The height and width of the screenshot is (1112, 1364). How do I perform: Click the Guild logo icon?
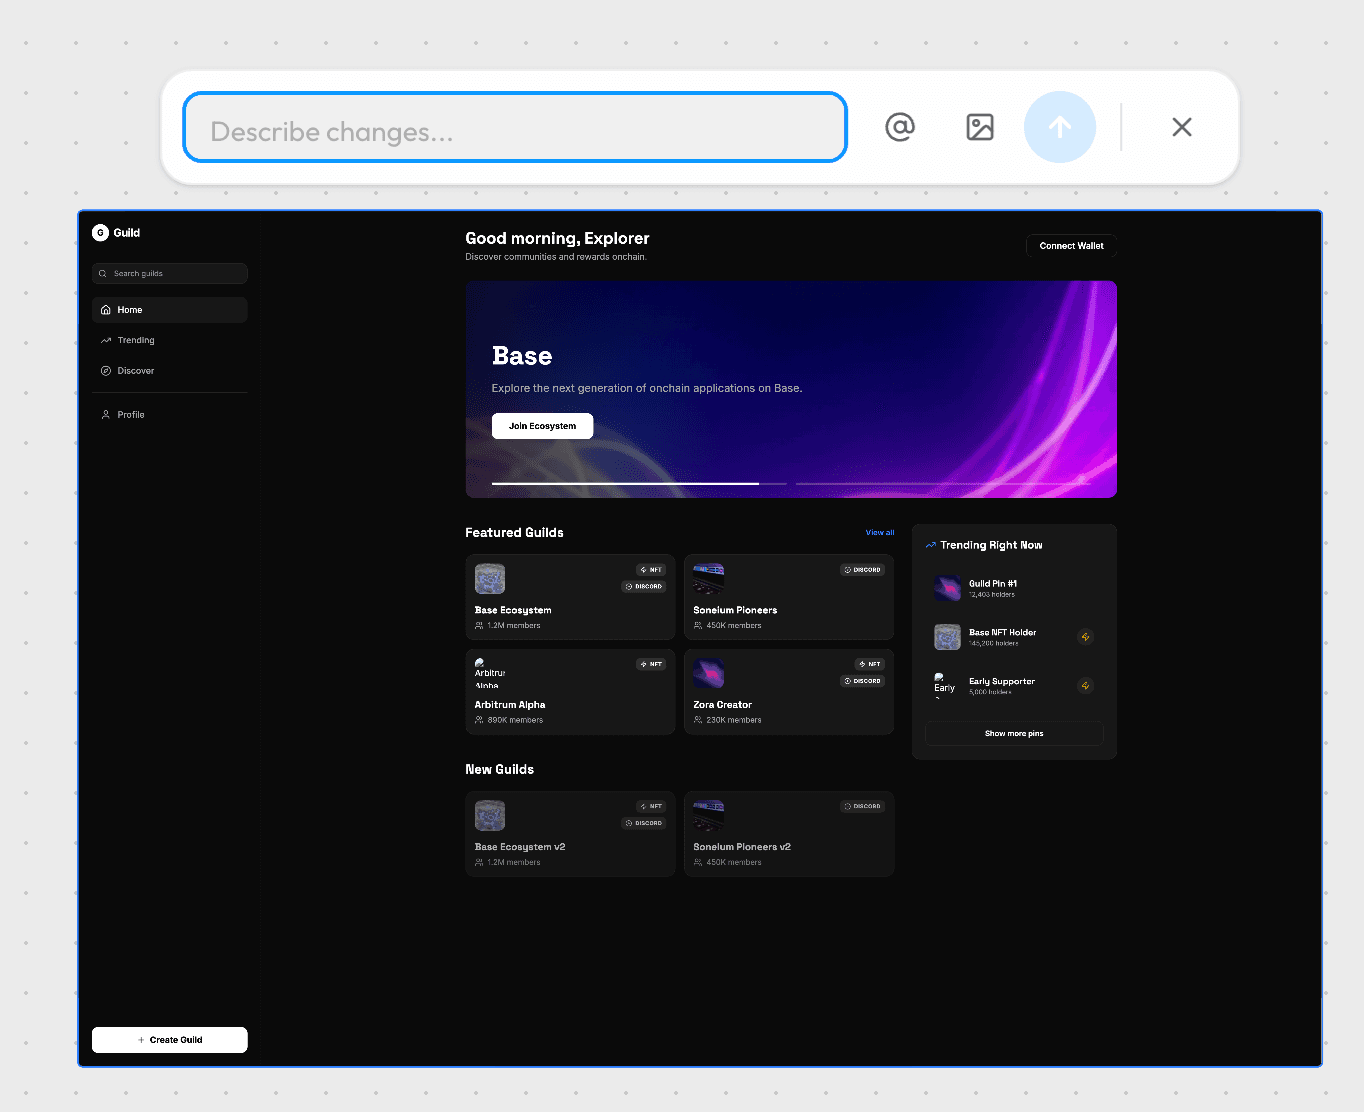[x=100, y=233]
